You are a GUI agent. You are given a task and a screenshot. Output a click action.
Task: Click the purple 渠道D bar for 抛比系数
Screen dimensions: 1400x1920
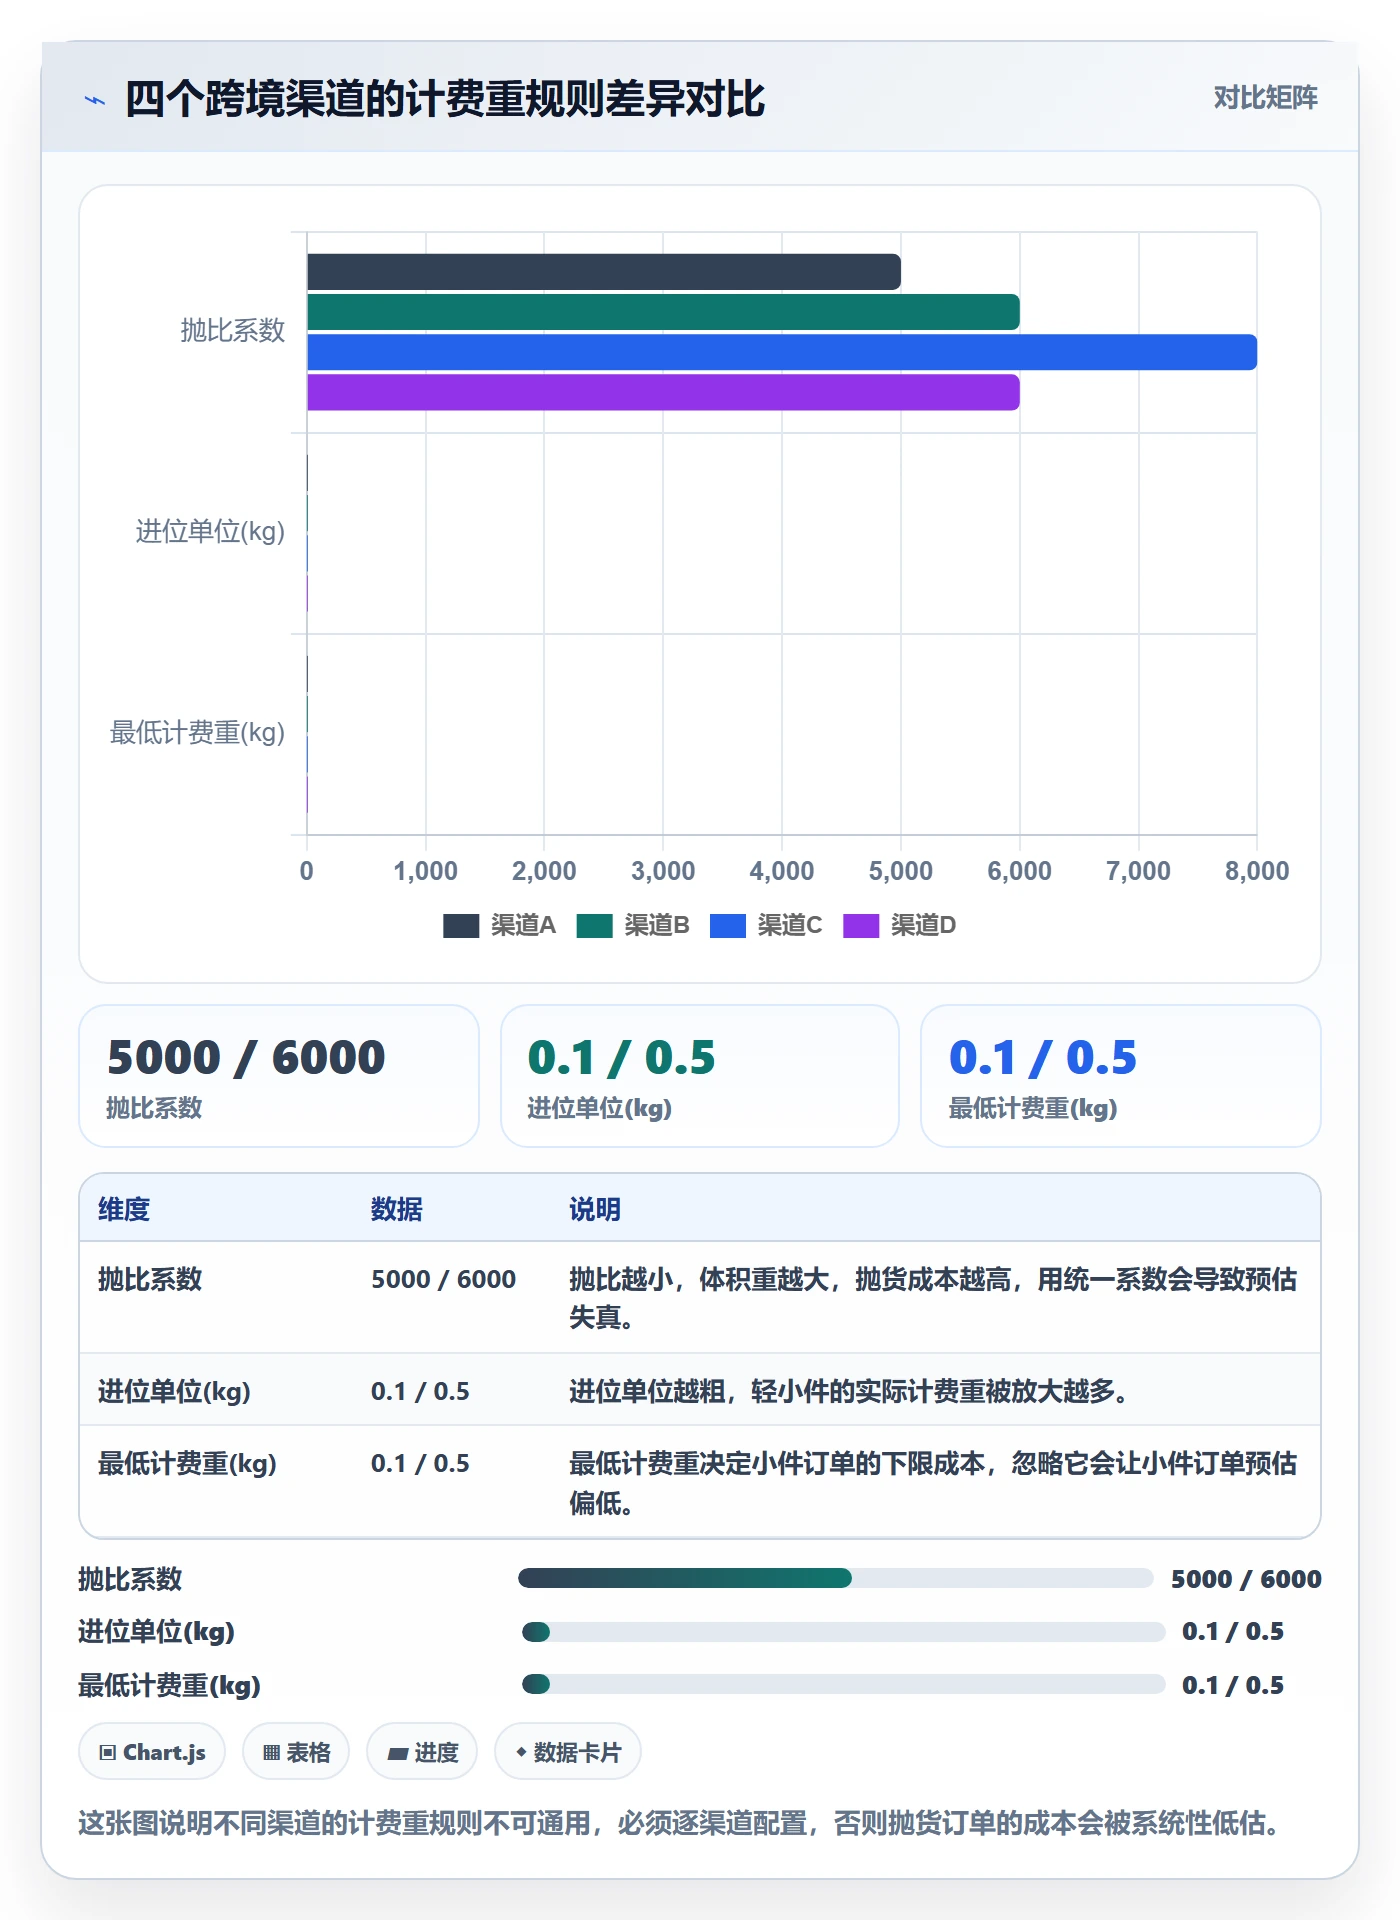[663, 392]
